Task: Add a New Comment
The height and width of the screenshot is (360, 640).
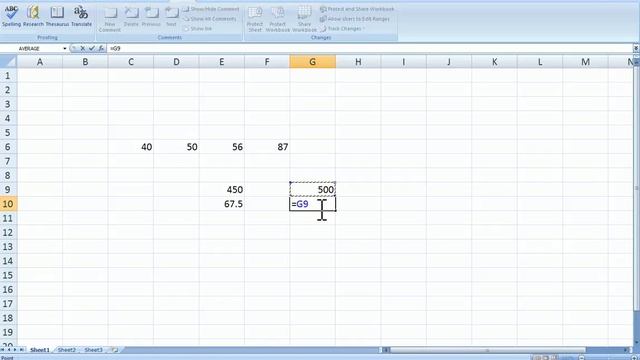Action: (110, 19)
